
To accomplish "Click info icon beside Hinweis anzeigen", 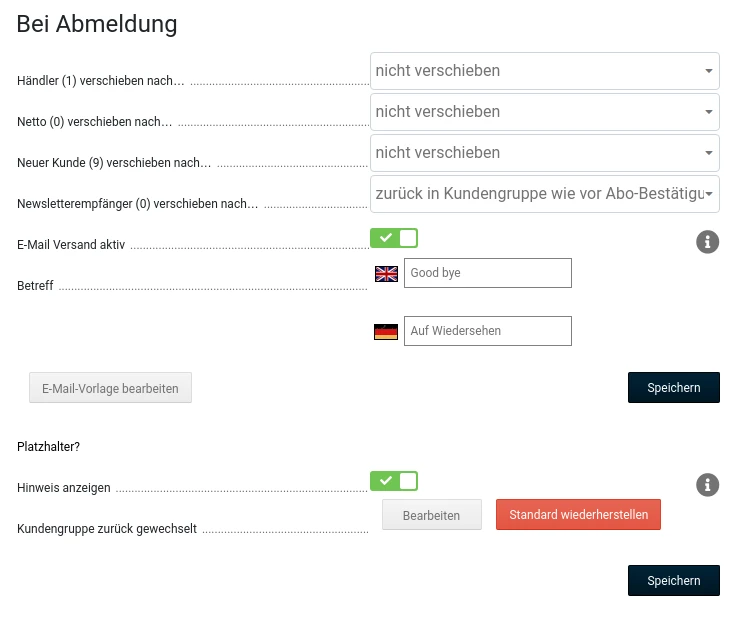I will [x=707, y=485].
